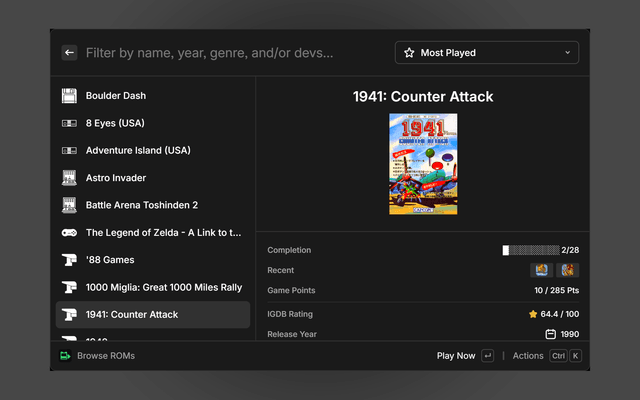The image size is (640, 400).
Task: Click the gamepad icon beside Legend of Zelda
Action: pyautogui.click(x=69, y=233)
